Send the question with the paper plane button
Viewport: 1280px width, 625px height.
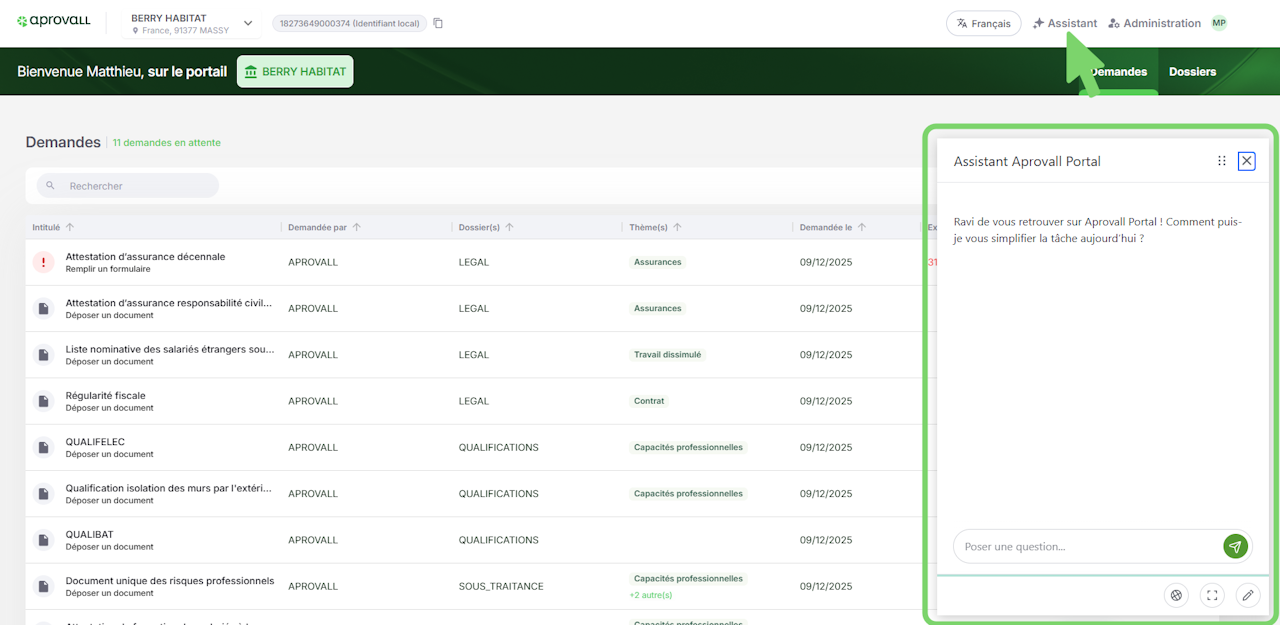coord(1235,546)
